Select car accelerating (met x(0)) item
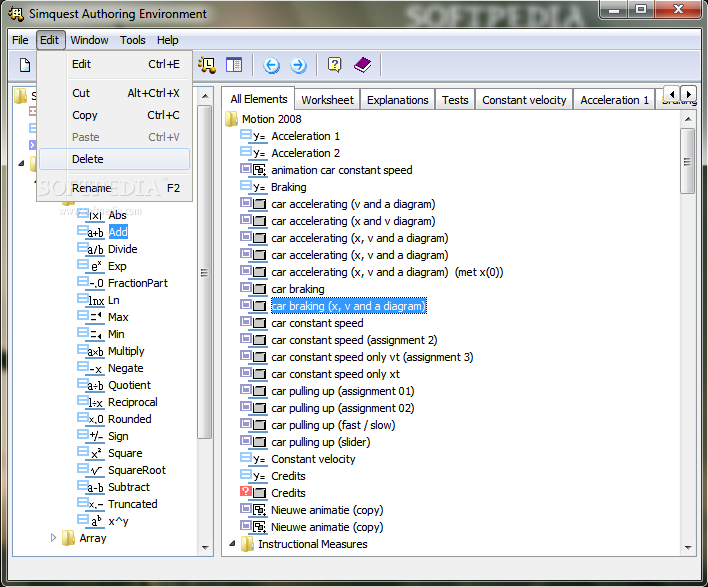 click(x=387, y=272)
